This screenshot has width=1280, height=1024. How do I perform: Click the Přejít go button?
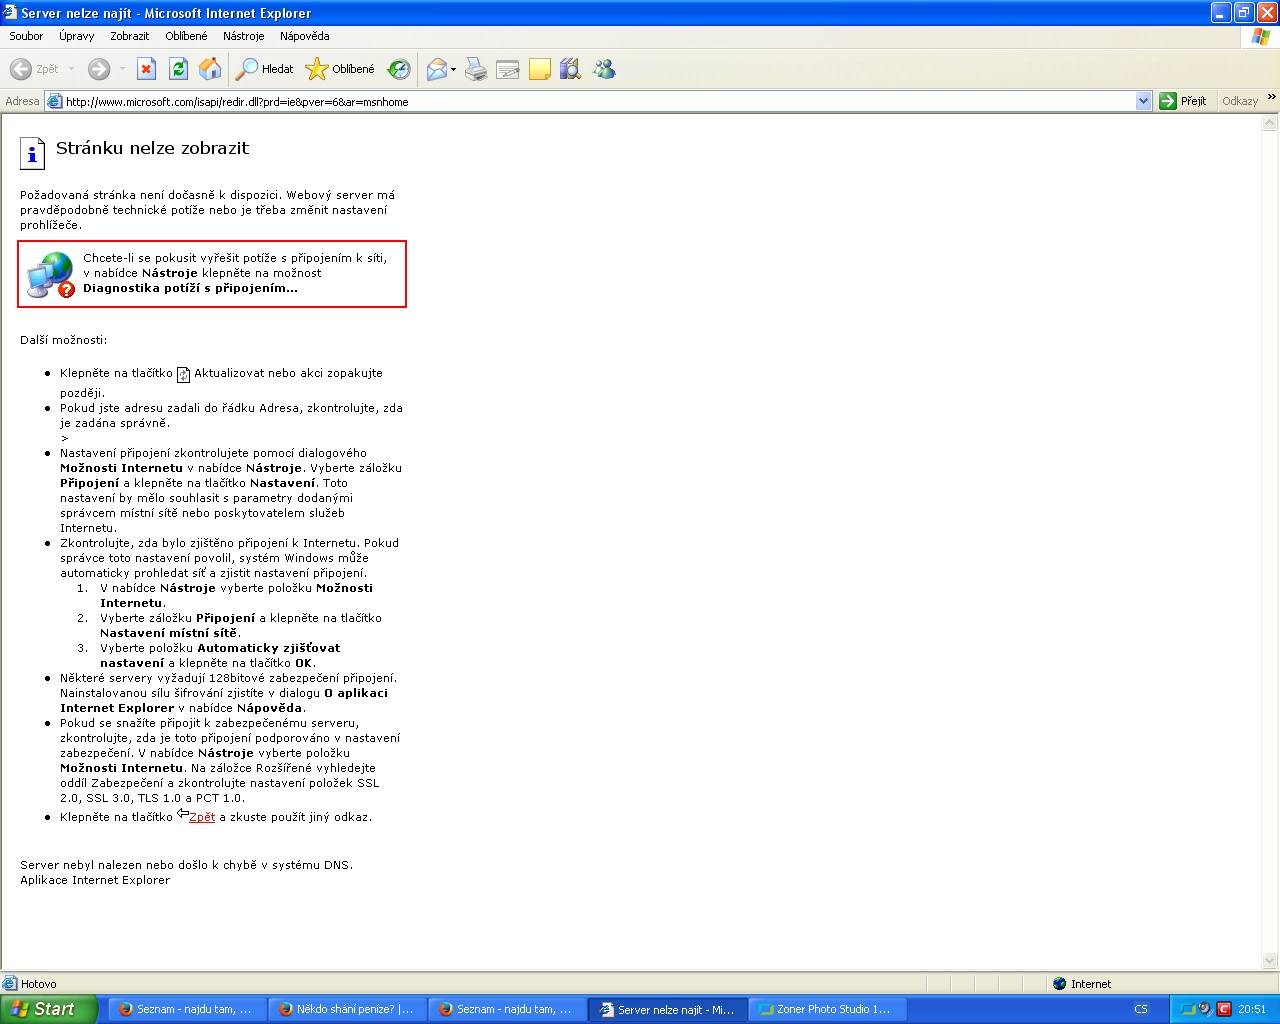click(1184, 101)
